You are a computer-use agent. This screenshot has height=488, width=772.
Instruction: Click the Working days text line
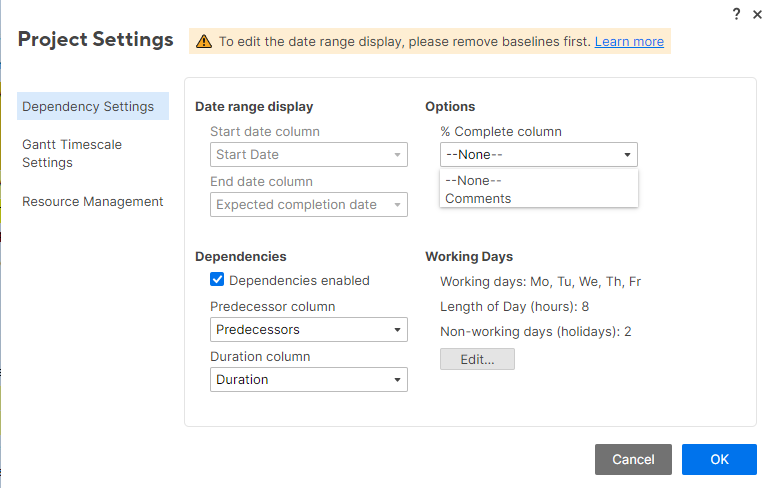pyautogui.click(x=540, y=281)
